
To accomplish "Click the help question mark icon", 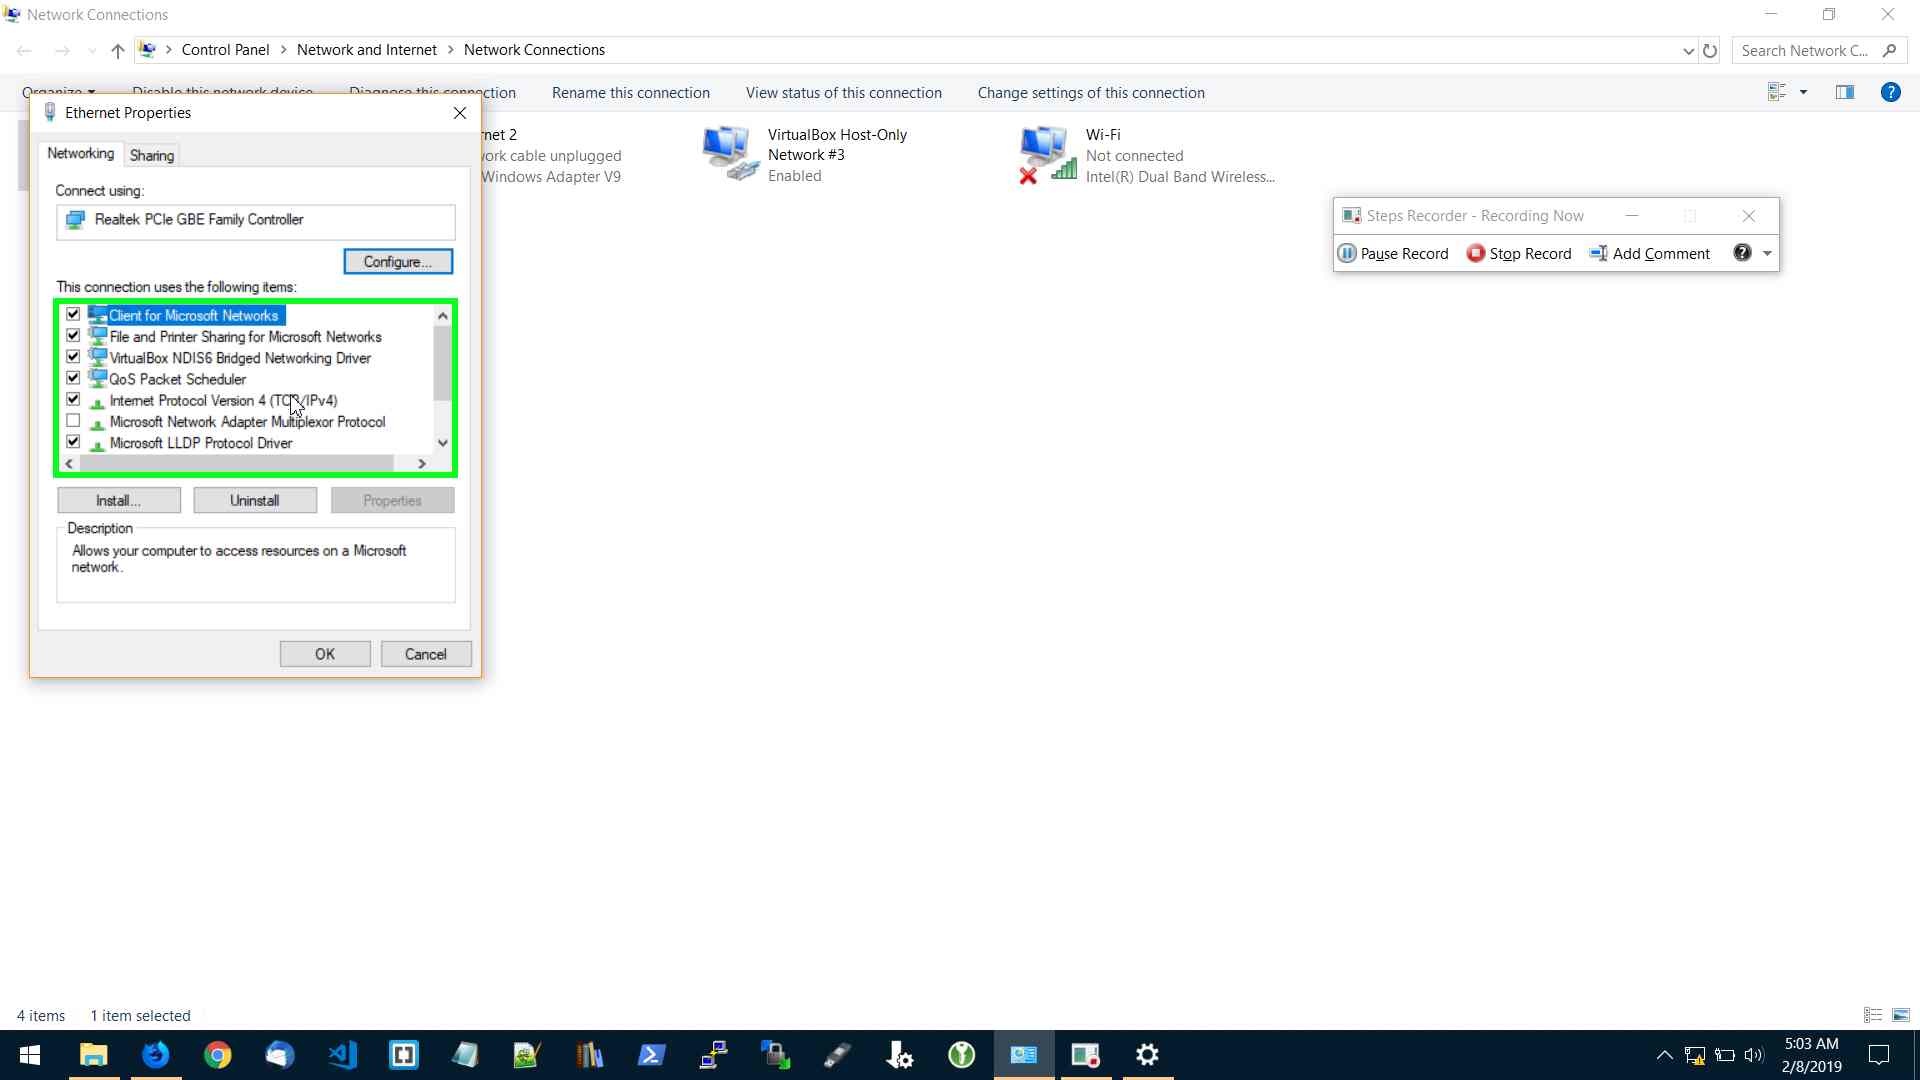I will (x=1890, y=92).
